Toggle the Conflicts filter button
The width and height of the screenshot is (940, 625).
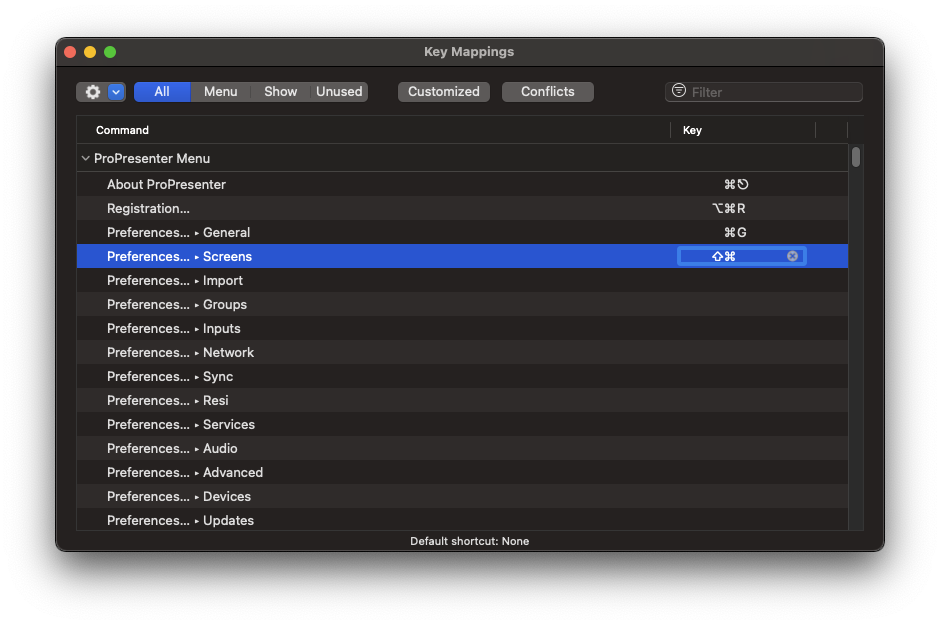point(547,92)
